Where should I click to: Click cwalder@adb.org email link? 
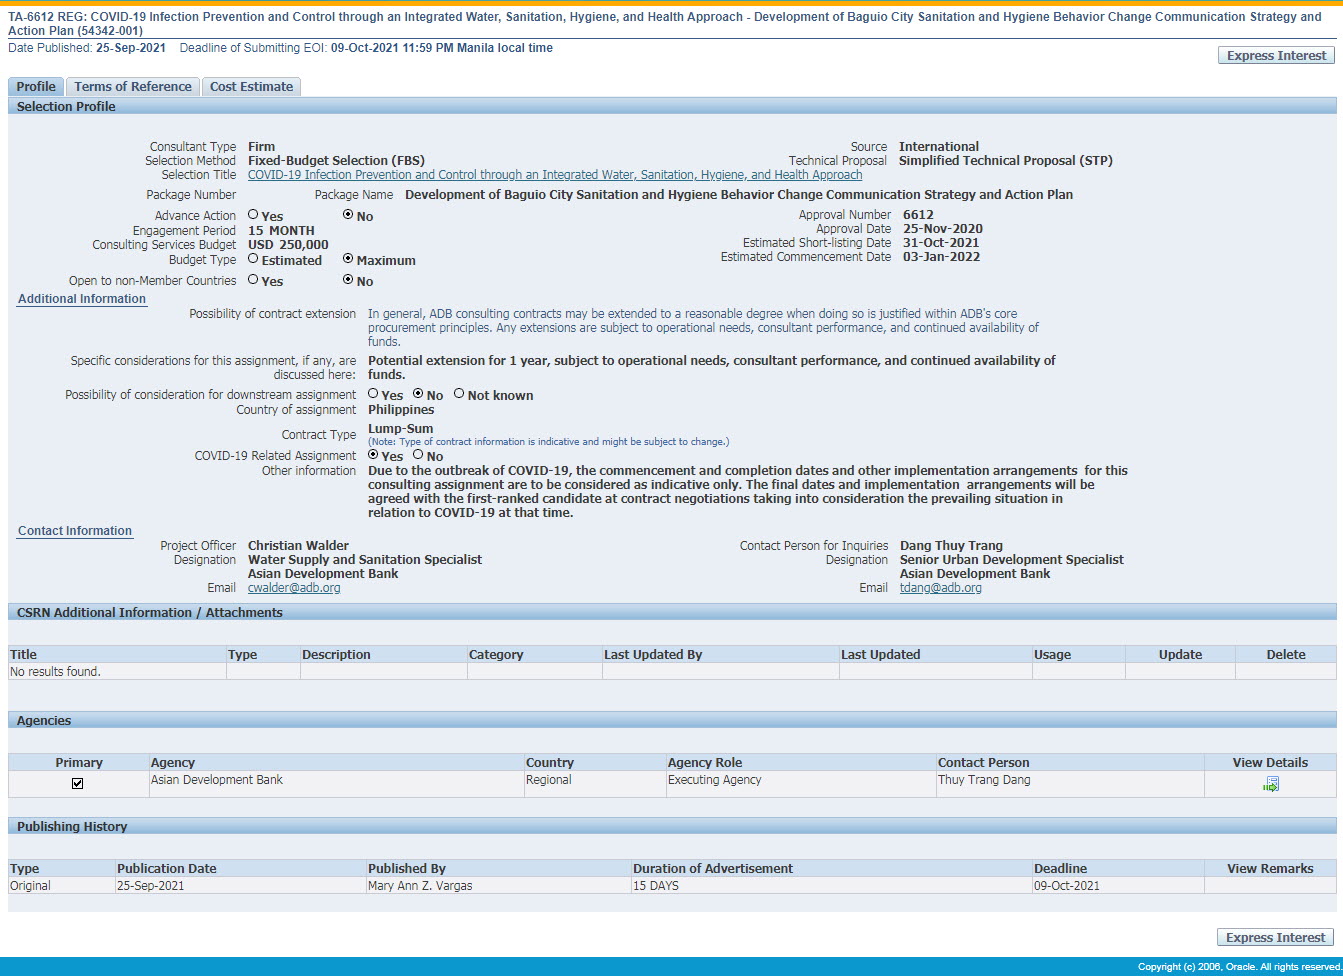294,588
